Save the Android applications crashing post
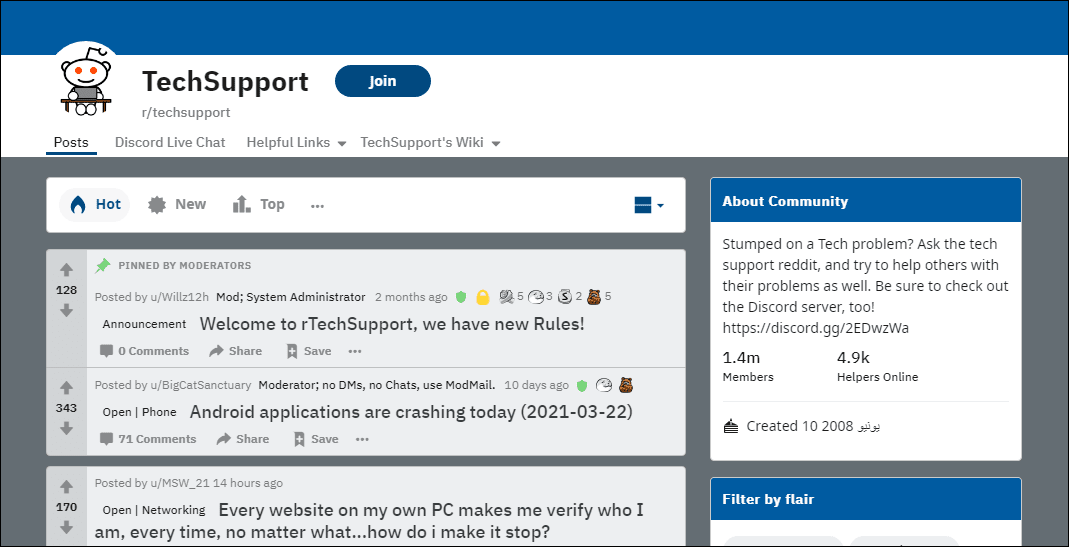The height and width of the screenshot is (547, 1069). (316, 439)
